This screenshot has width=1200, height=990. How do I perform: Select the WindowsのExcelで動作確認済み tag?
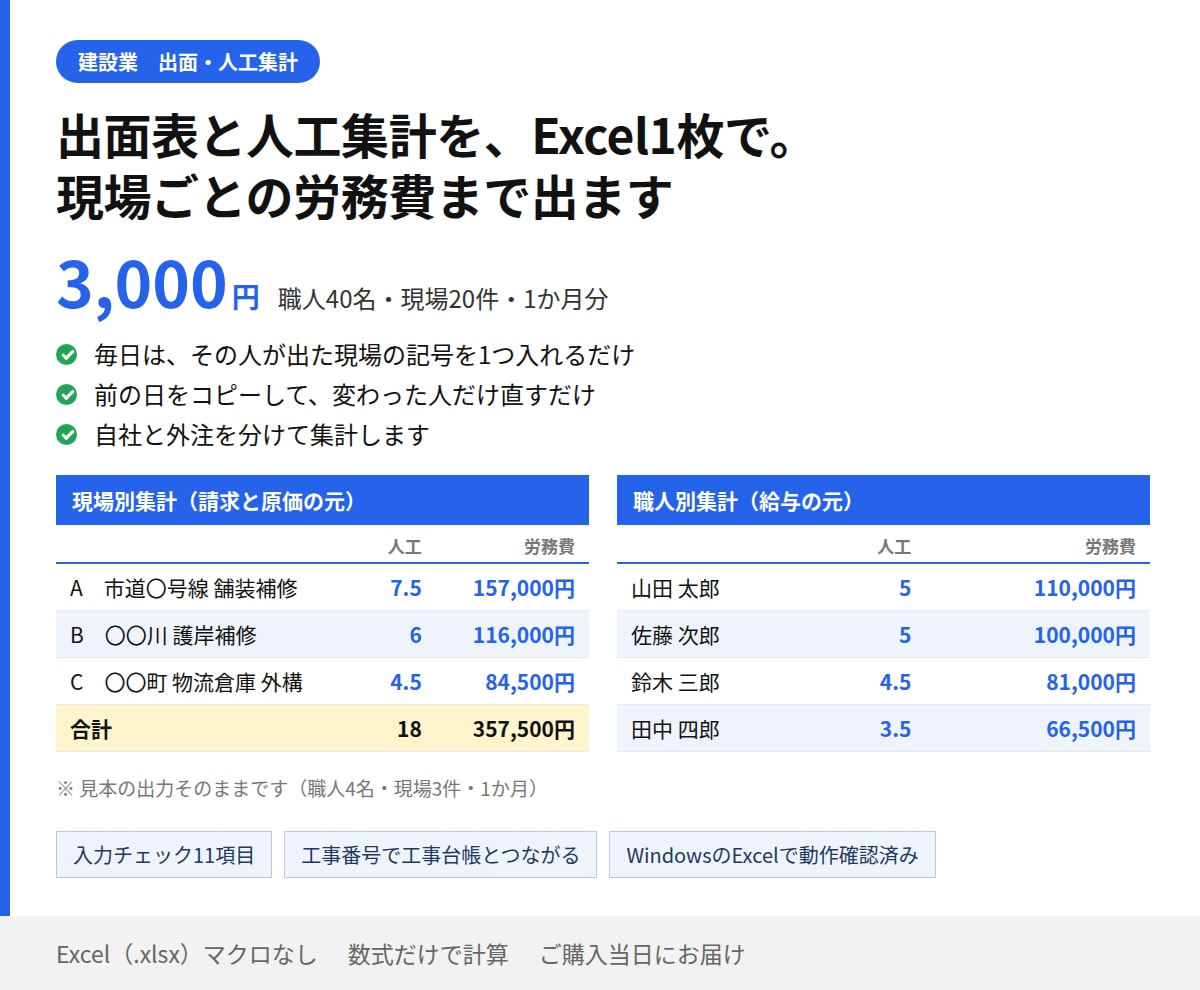coord(772,855)
